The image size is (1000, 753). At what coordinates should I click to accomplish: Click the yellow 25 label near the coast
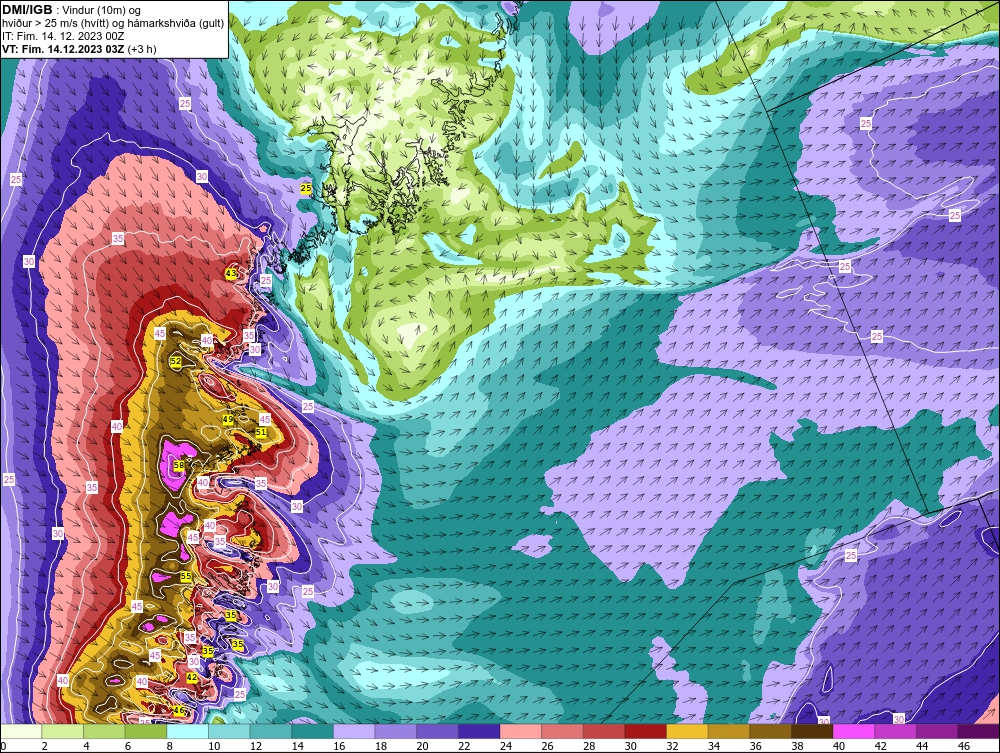[306, 188]
